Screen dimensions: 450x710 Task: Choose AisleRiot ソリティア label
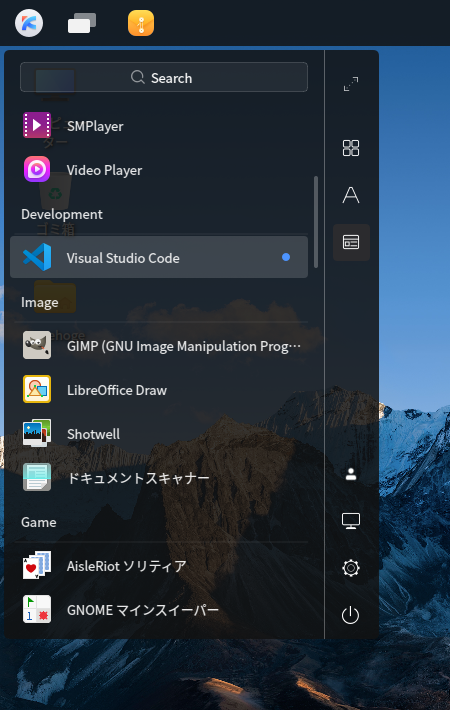coord(127,566)
